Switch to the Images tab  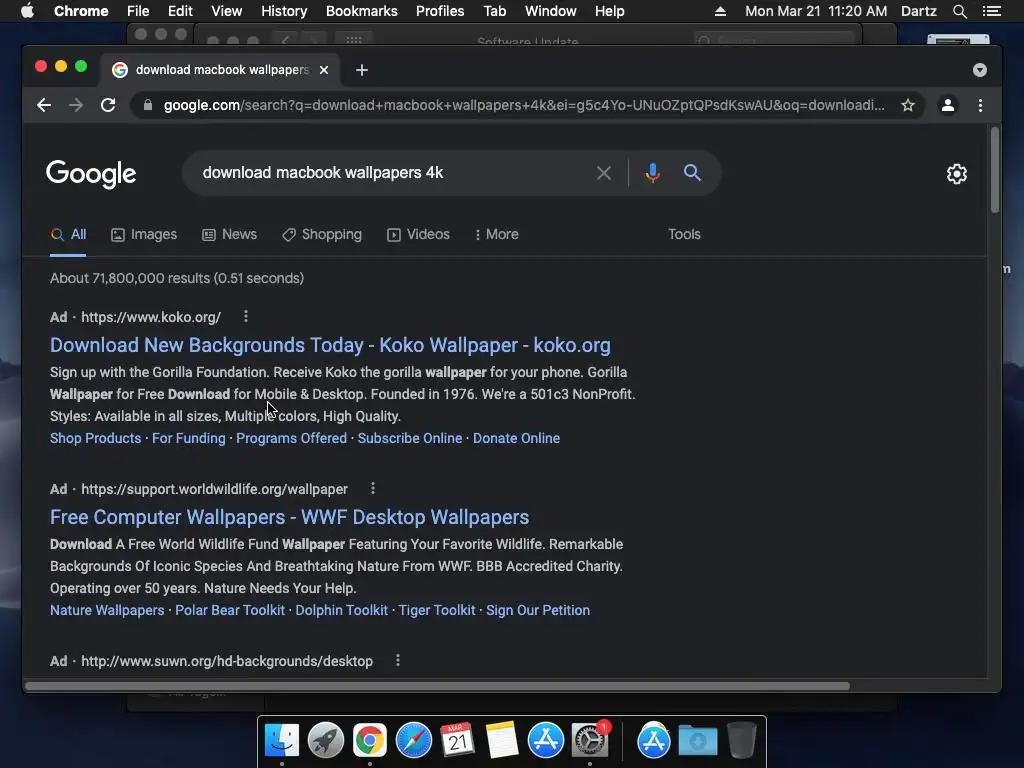[x=144, y=234]
